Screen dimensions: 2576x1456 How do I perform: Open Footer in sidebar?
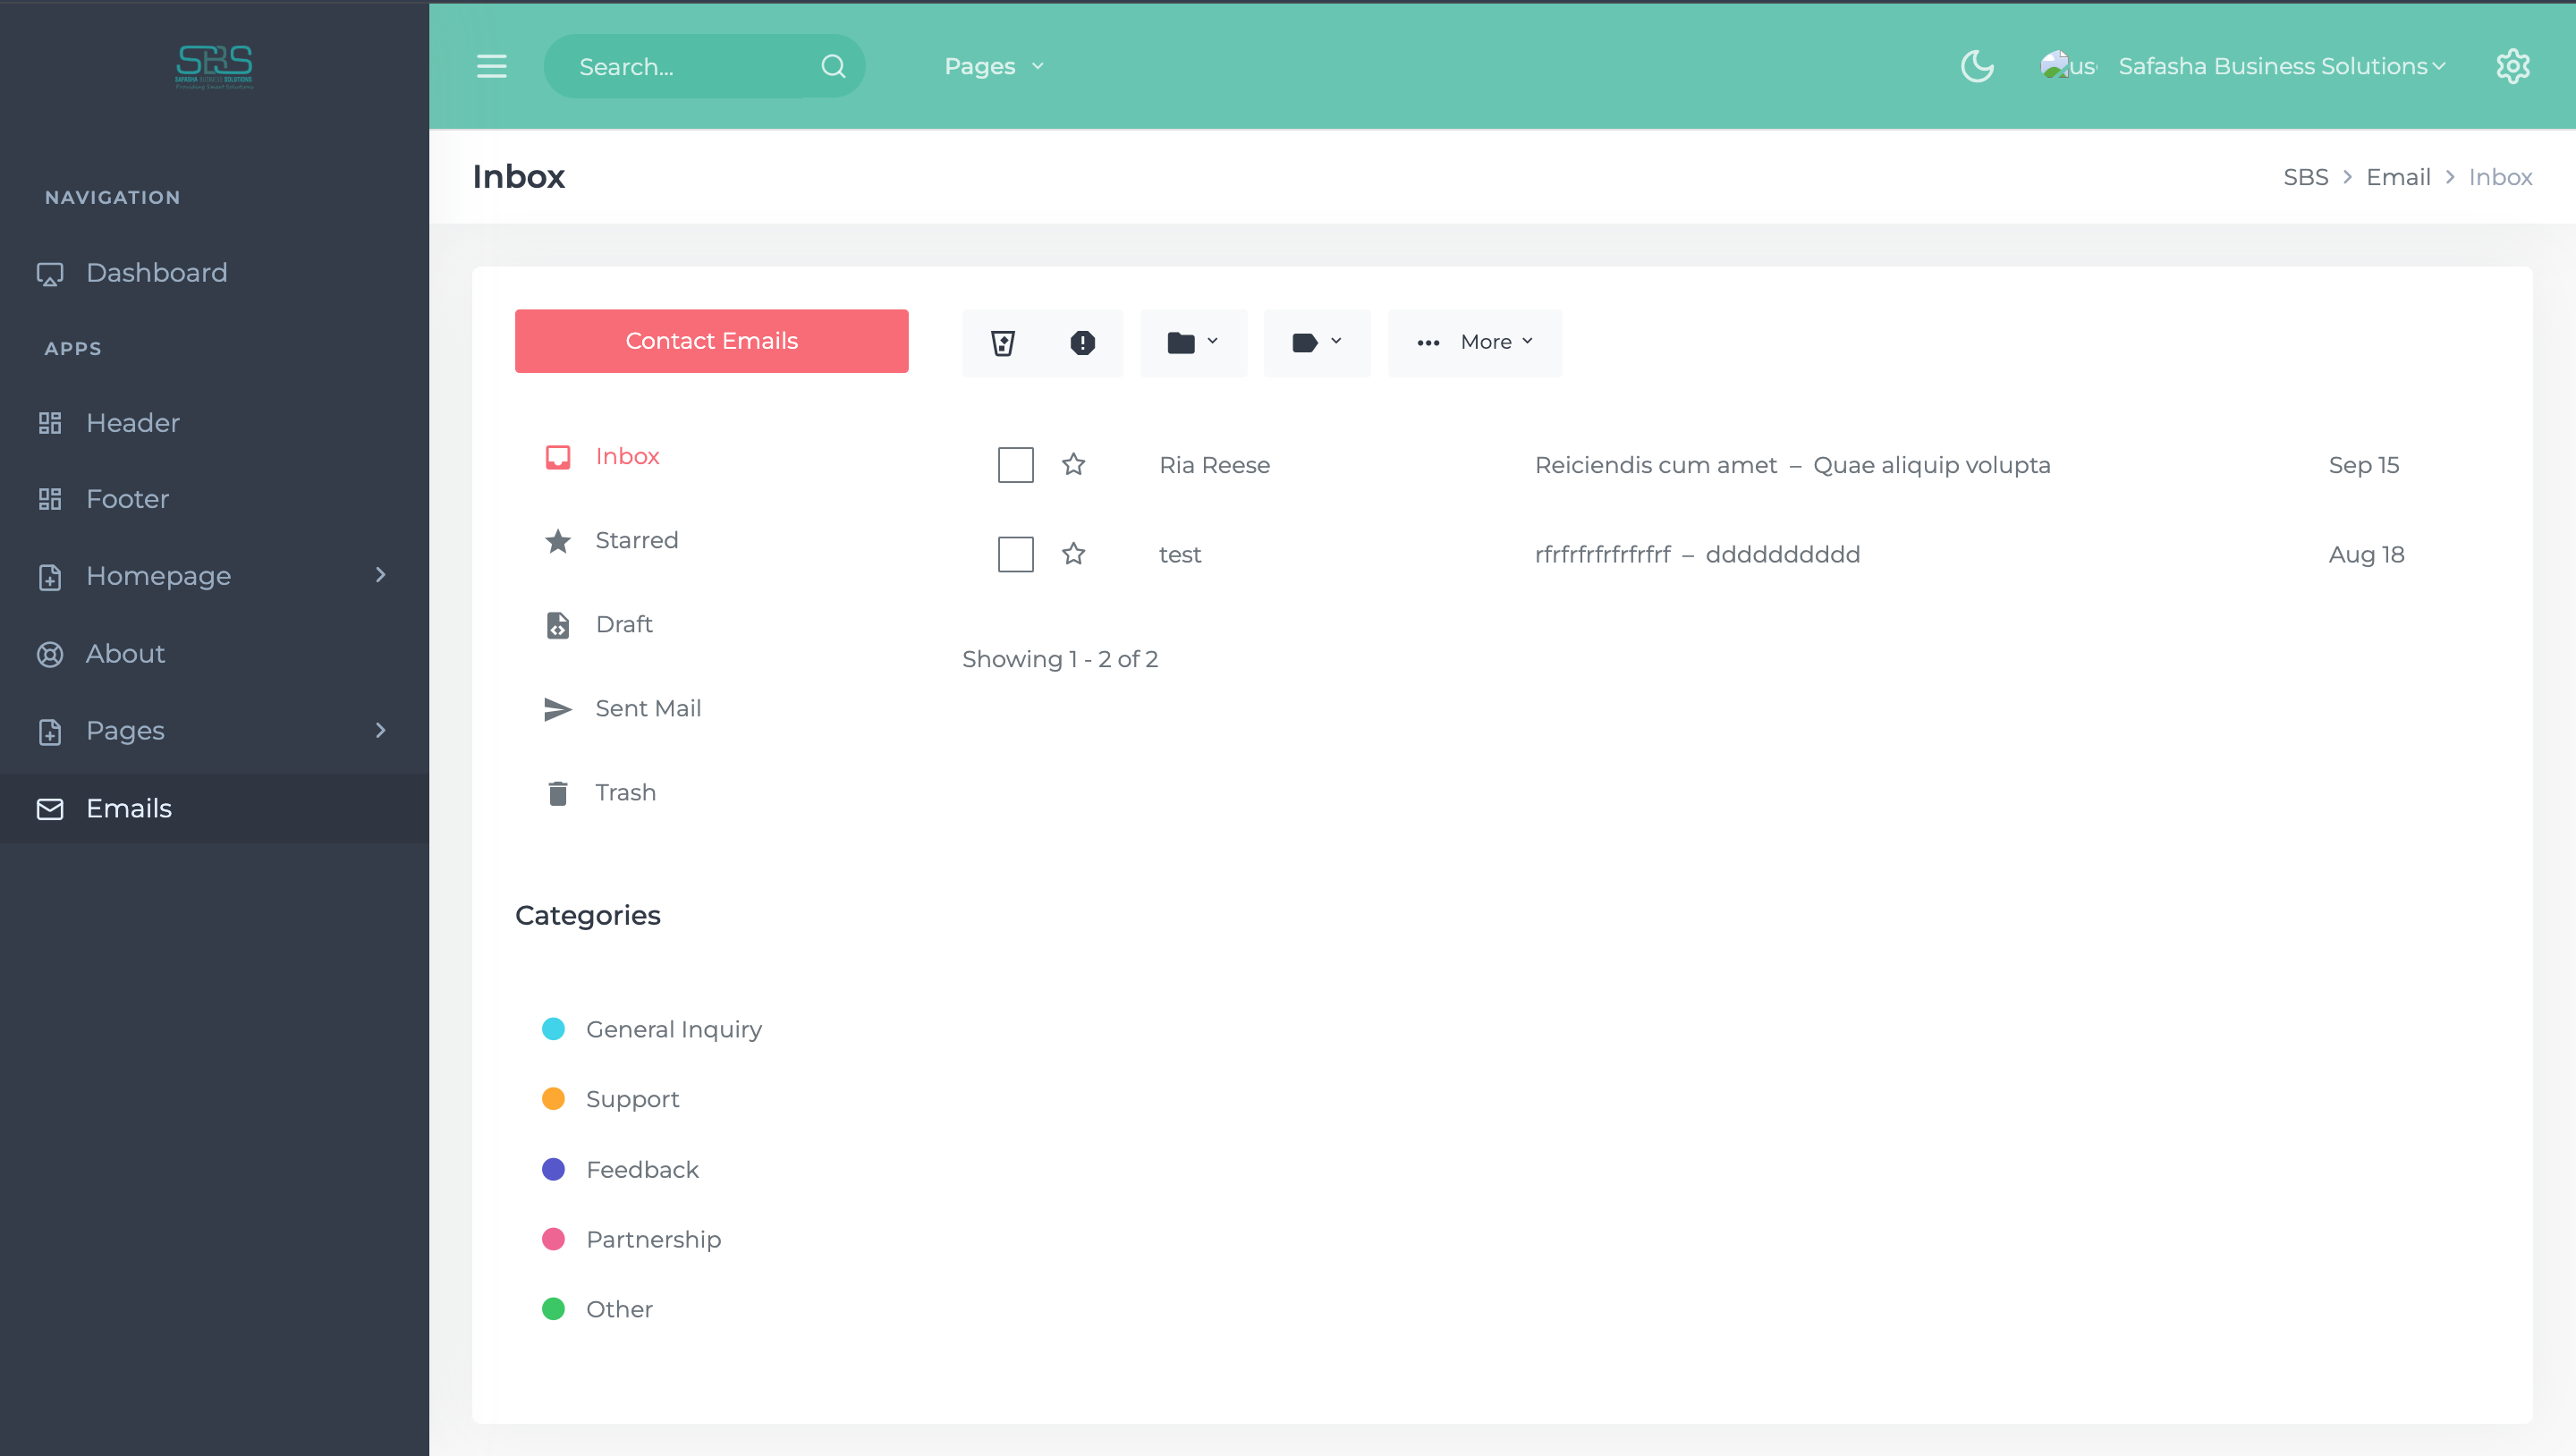tap(214, 499)
